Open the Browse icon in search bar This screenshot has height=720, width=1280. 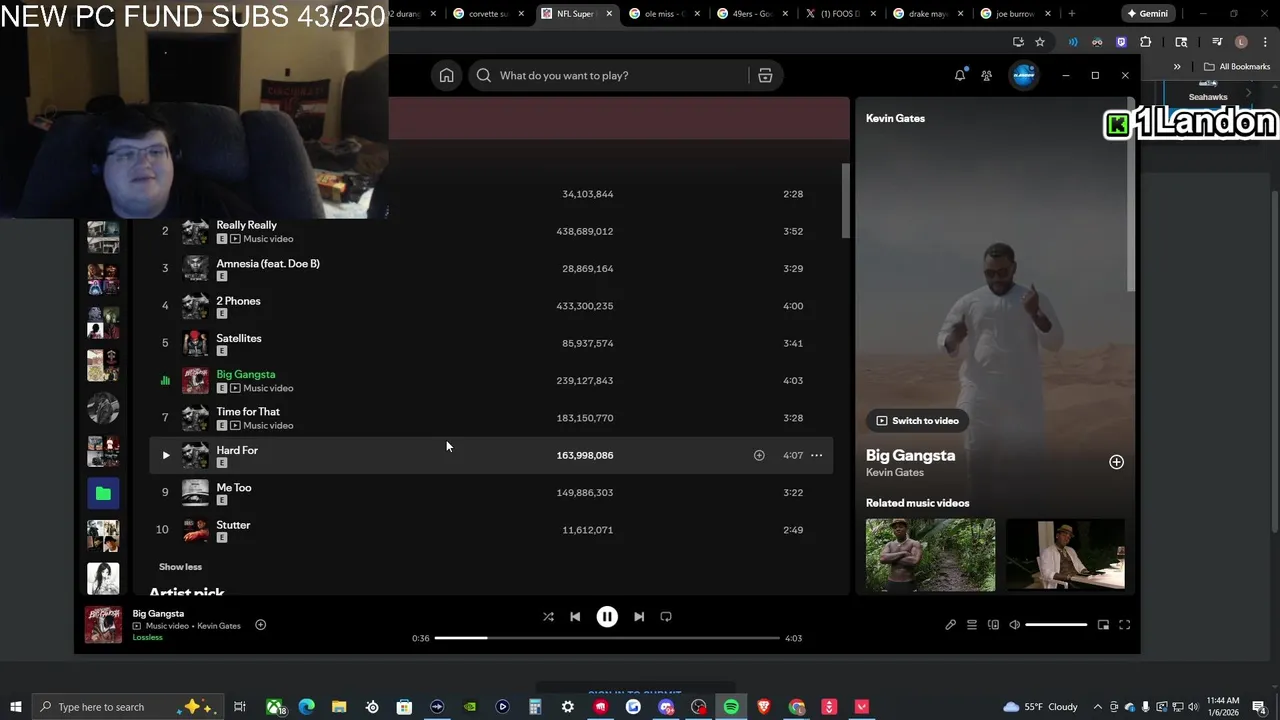[765, 75]
